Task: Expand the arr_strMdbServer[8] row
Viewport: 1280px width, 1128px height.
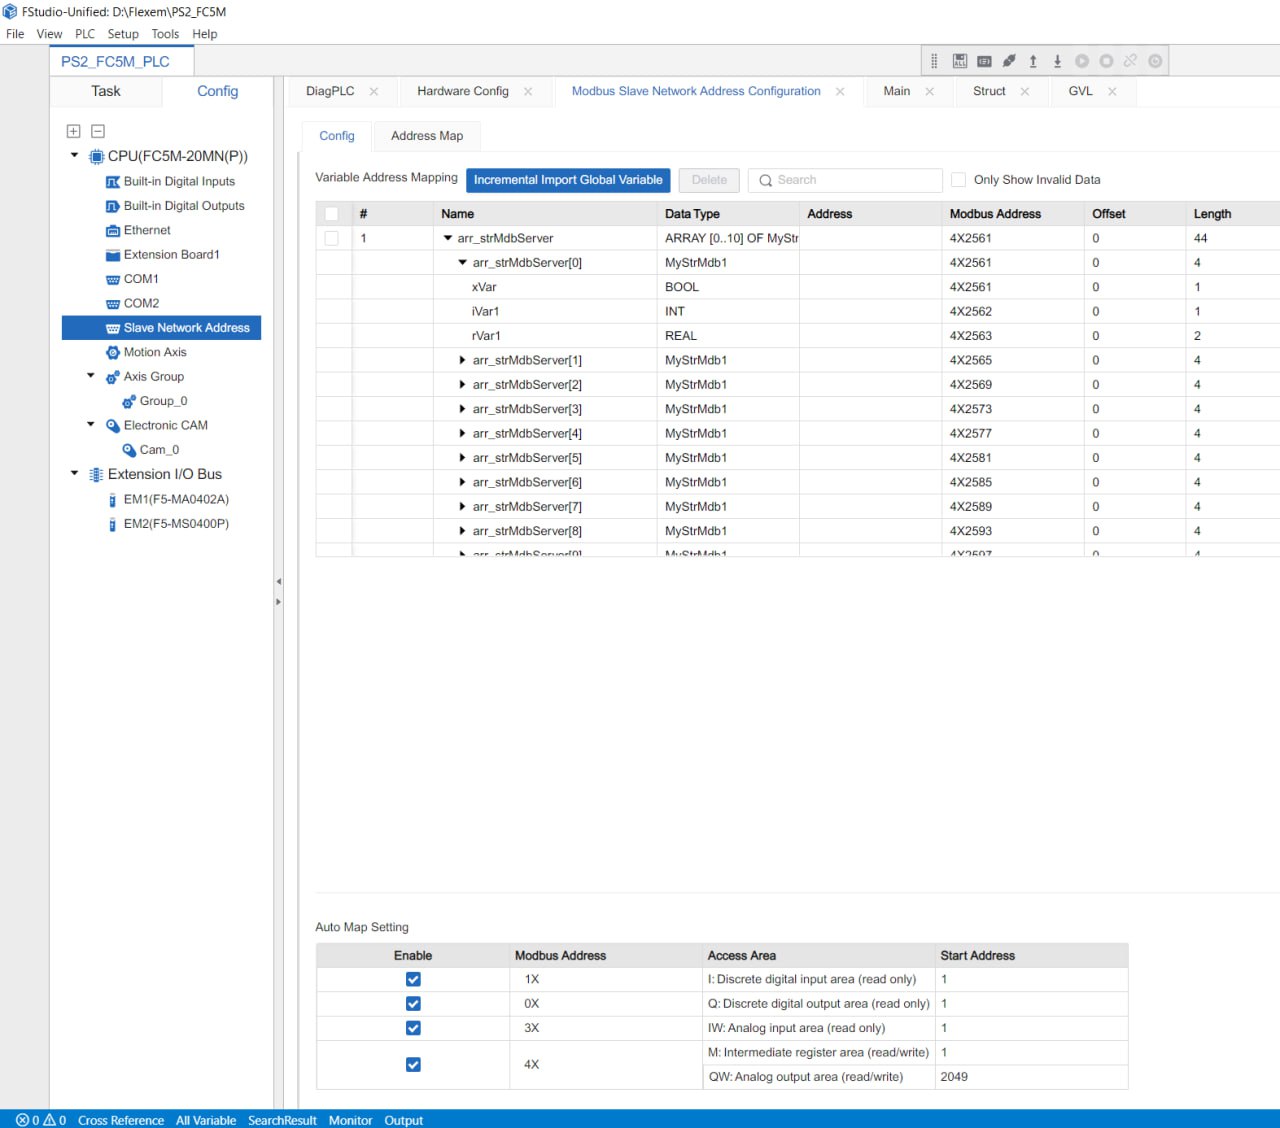Action: pyautogui.click(x=462, y=531)
